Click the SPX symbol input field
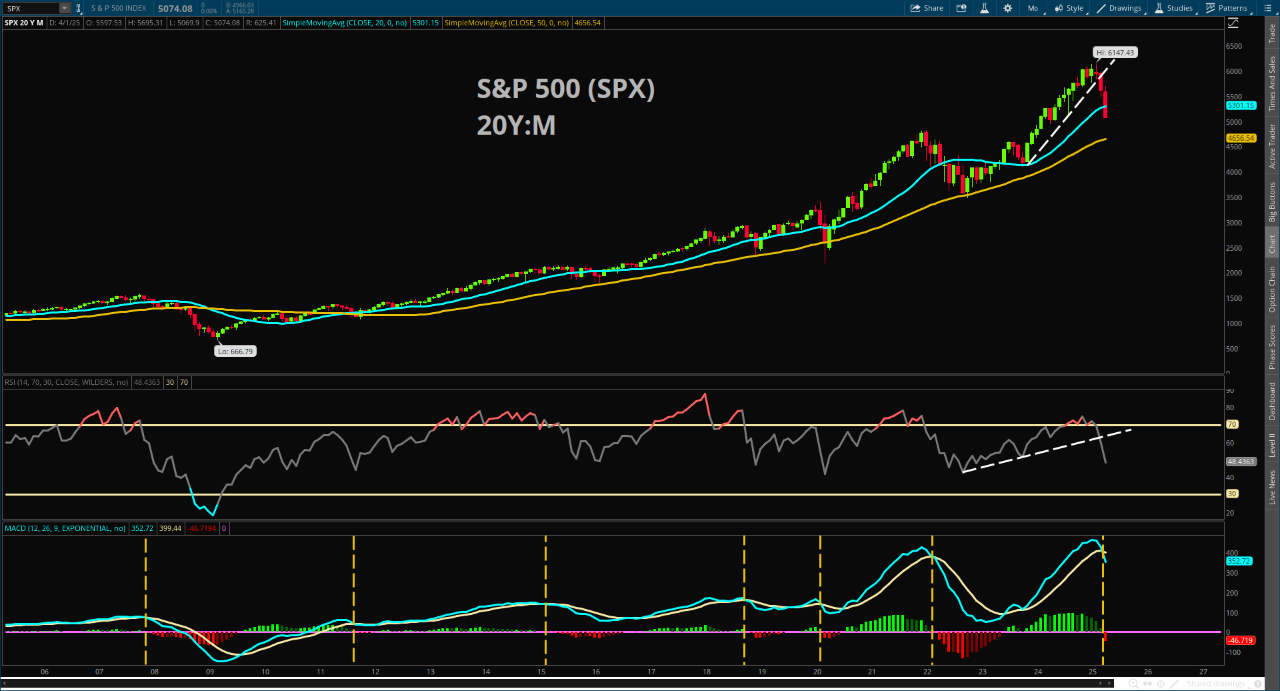 pyautogui.click(x=30, y=8)
